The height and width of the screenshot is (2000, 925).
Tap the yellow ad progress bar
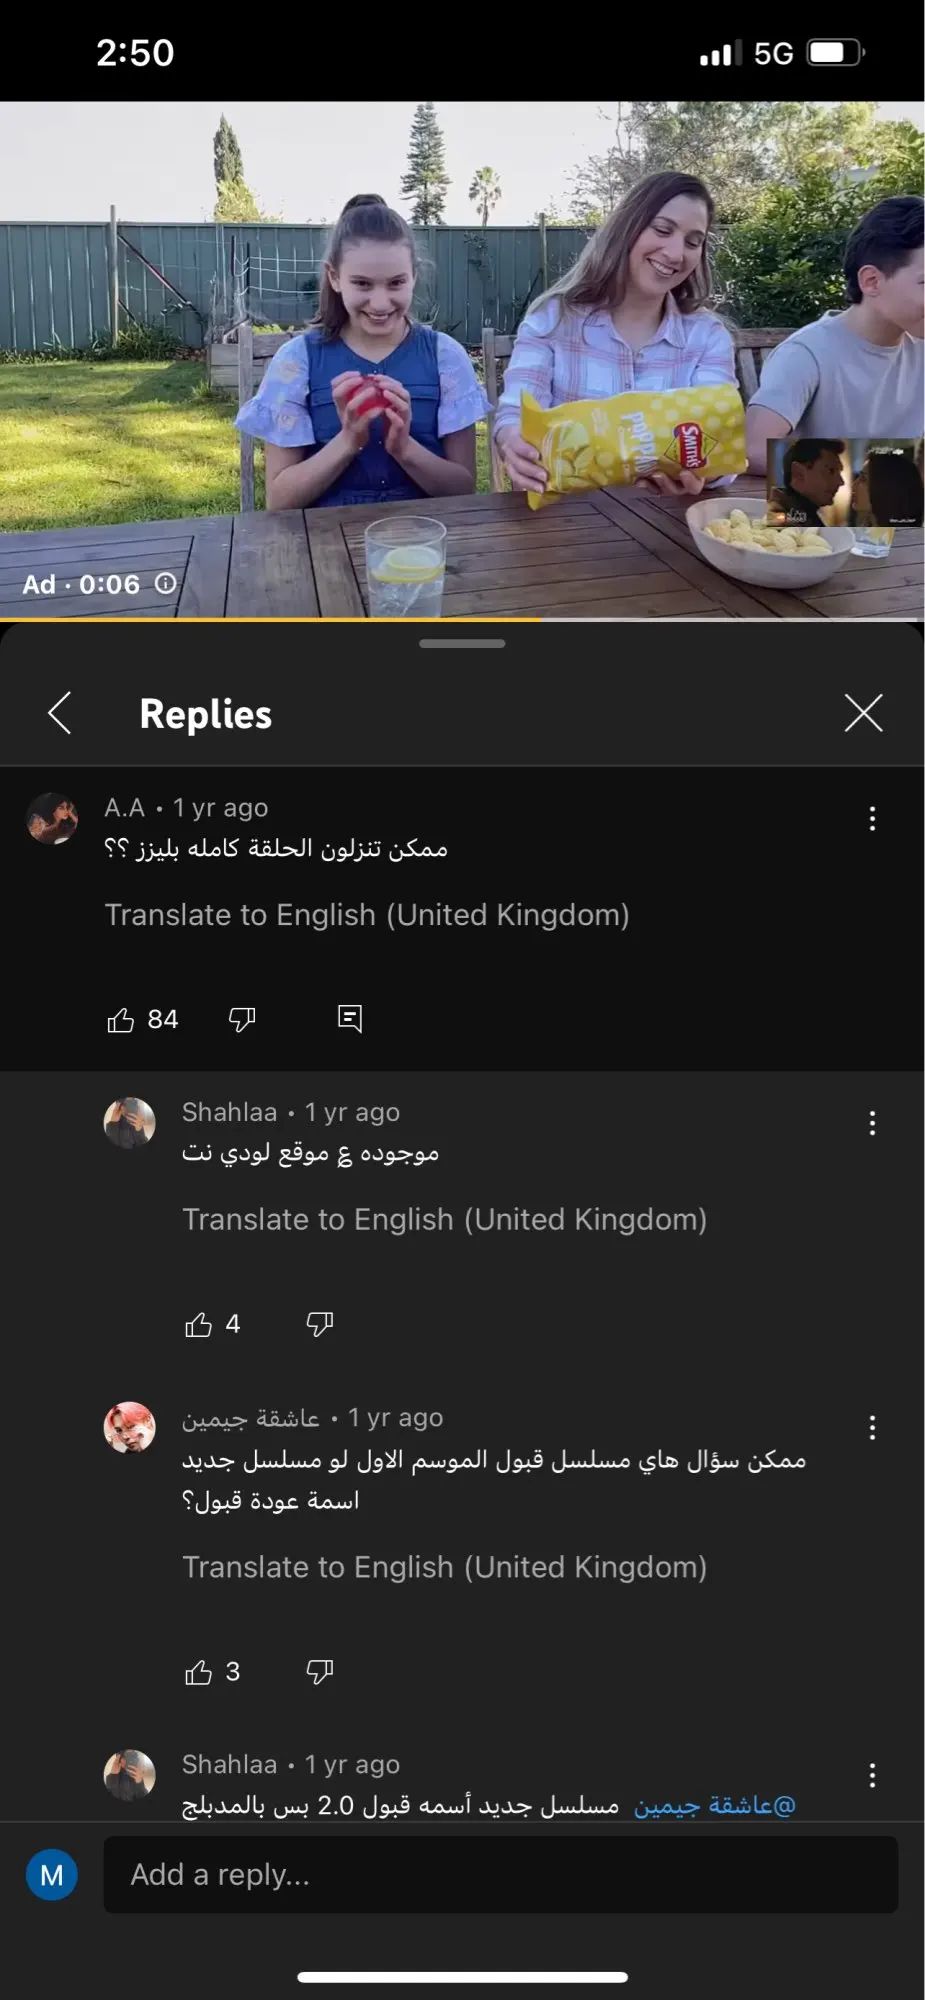tap(270, 619)
